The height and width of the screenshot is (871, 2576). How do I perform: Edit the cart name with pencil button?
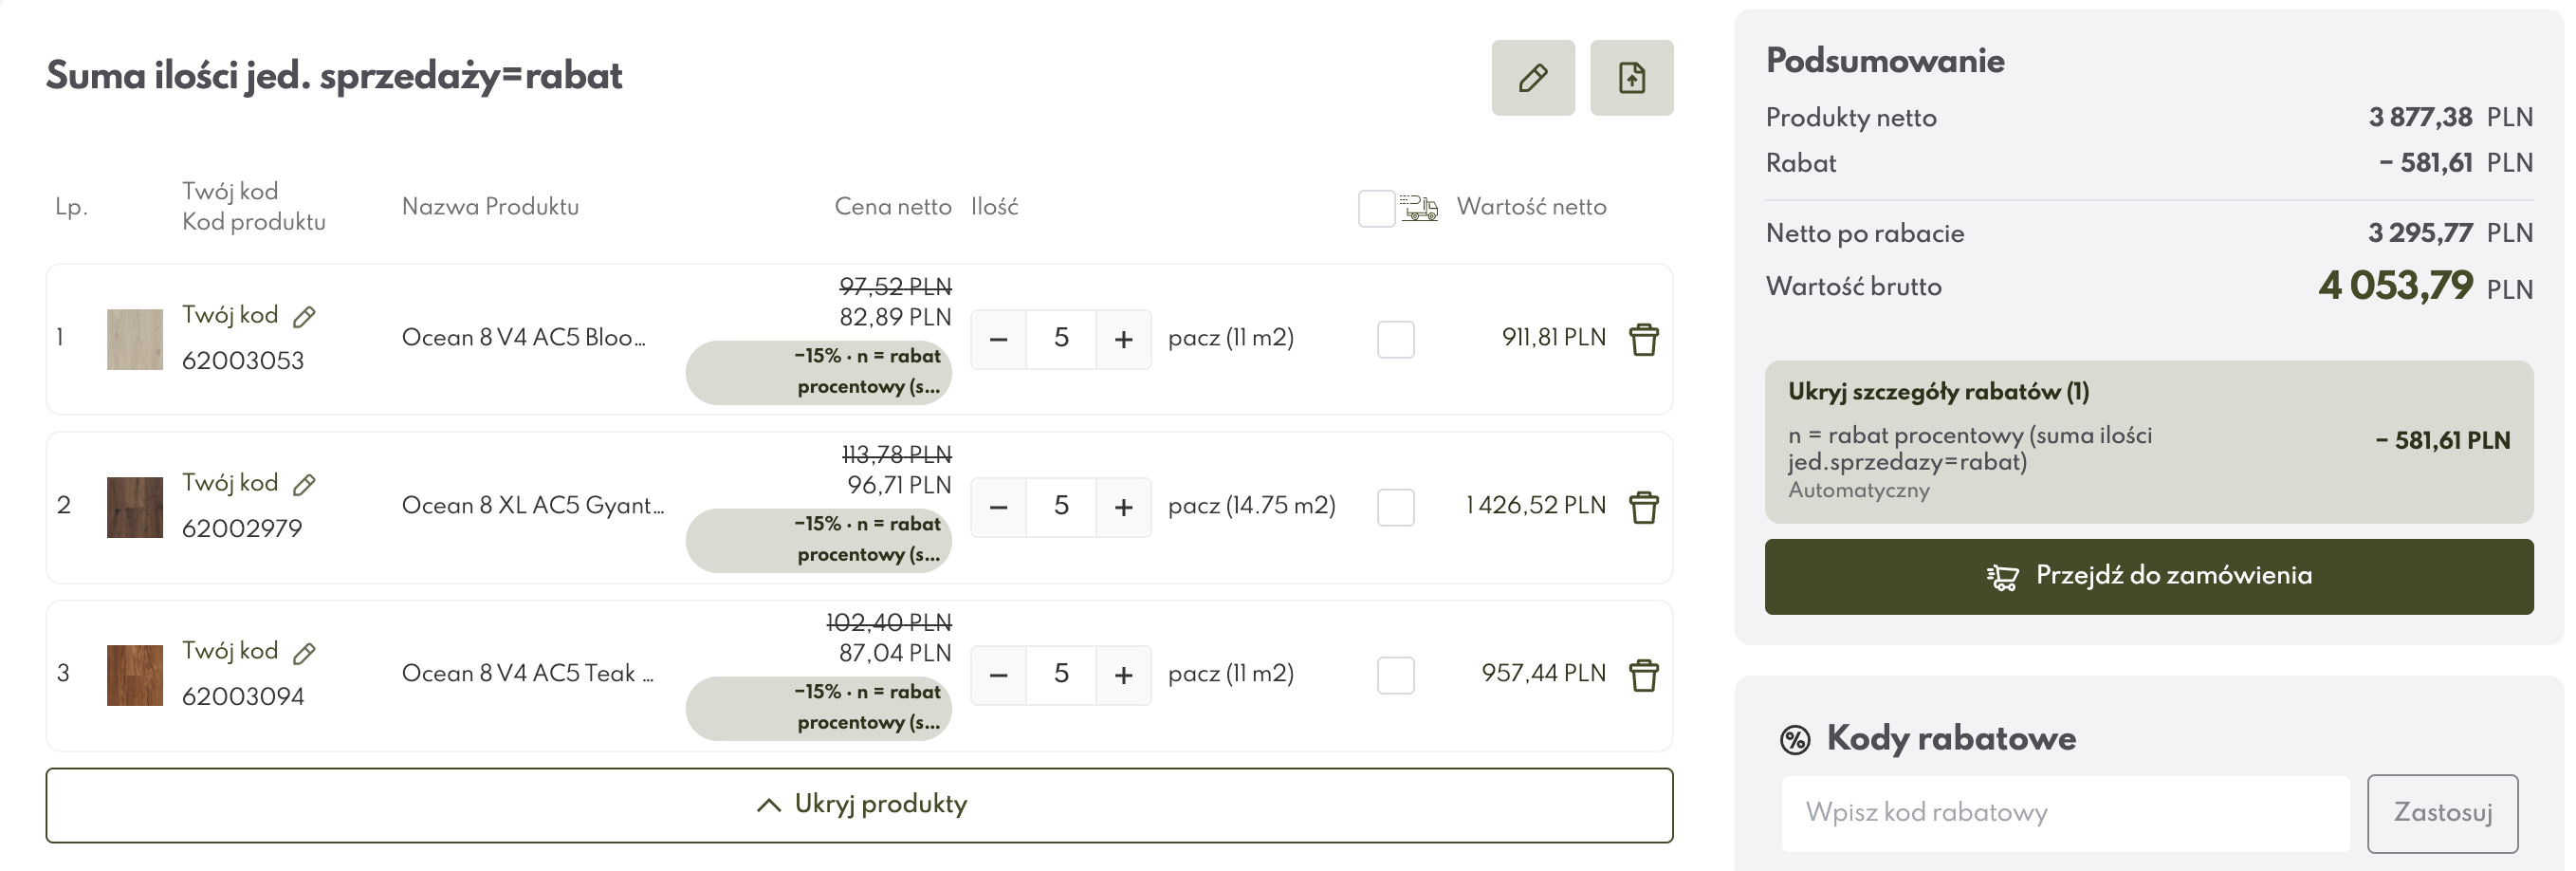click(x=1532, y=78)
